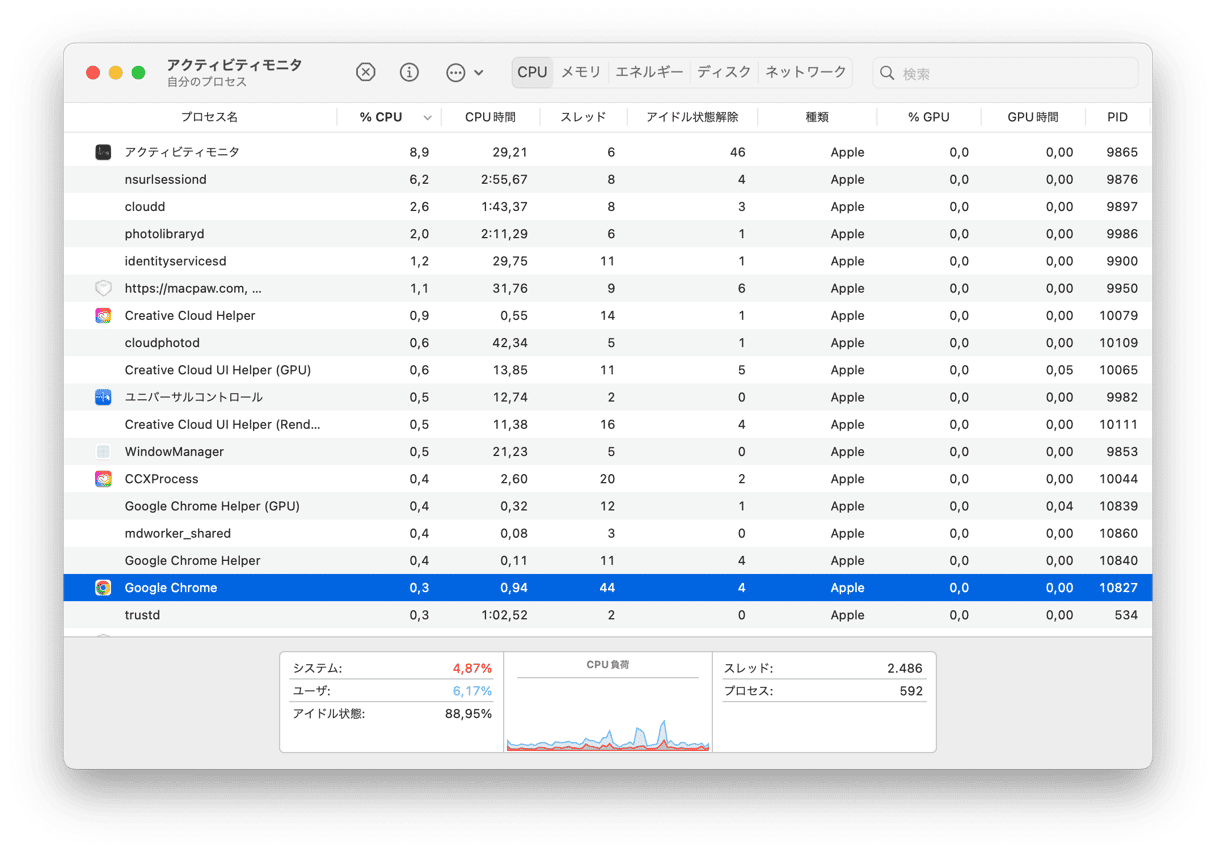This screenshot has height=853, width=1216.
Task: Click the red close window button
Action: 93,72
